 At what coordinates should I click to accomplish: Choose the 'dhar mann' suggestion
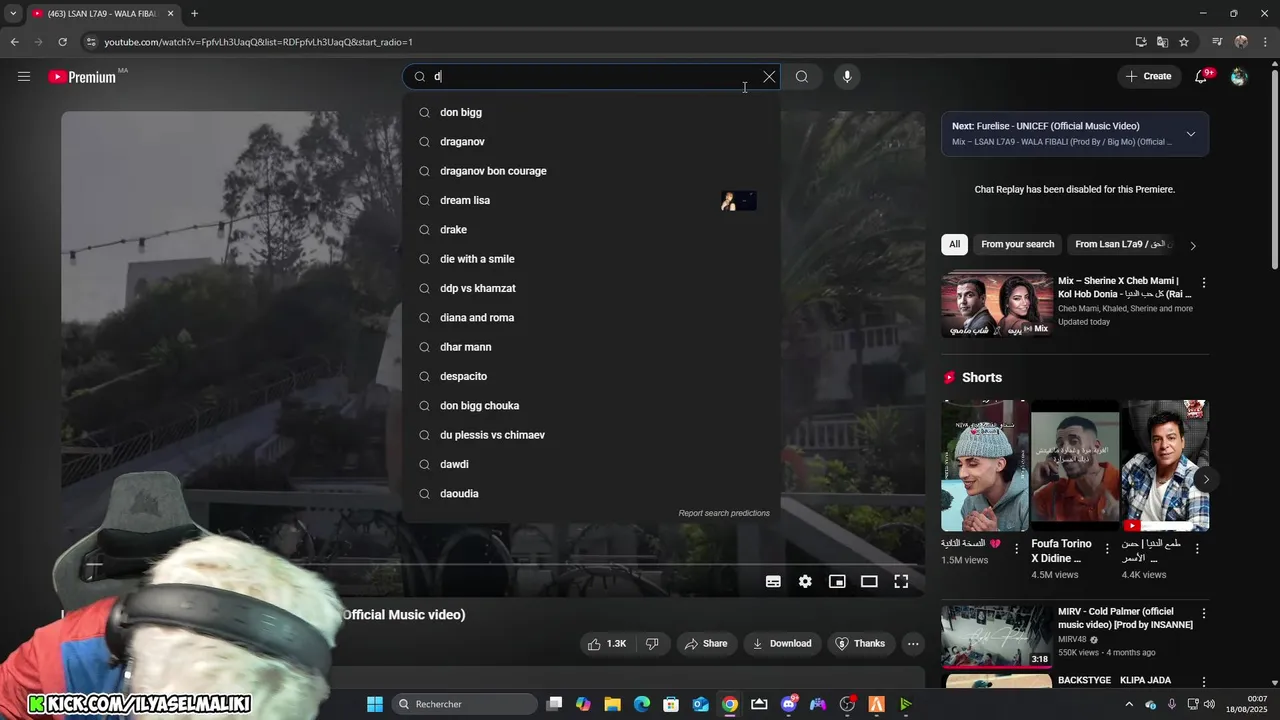(x=591, y=347)
